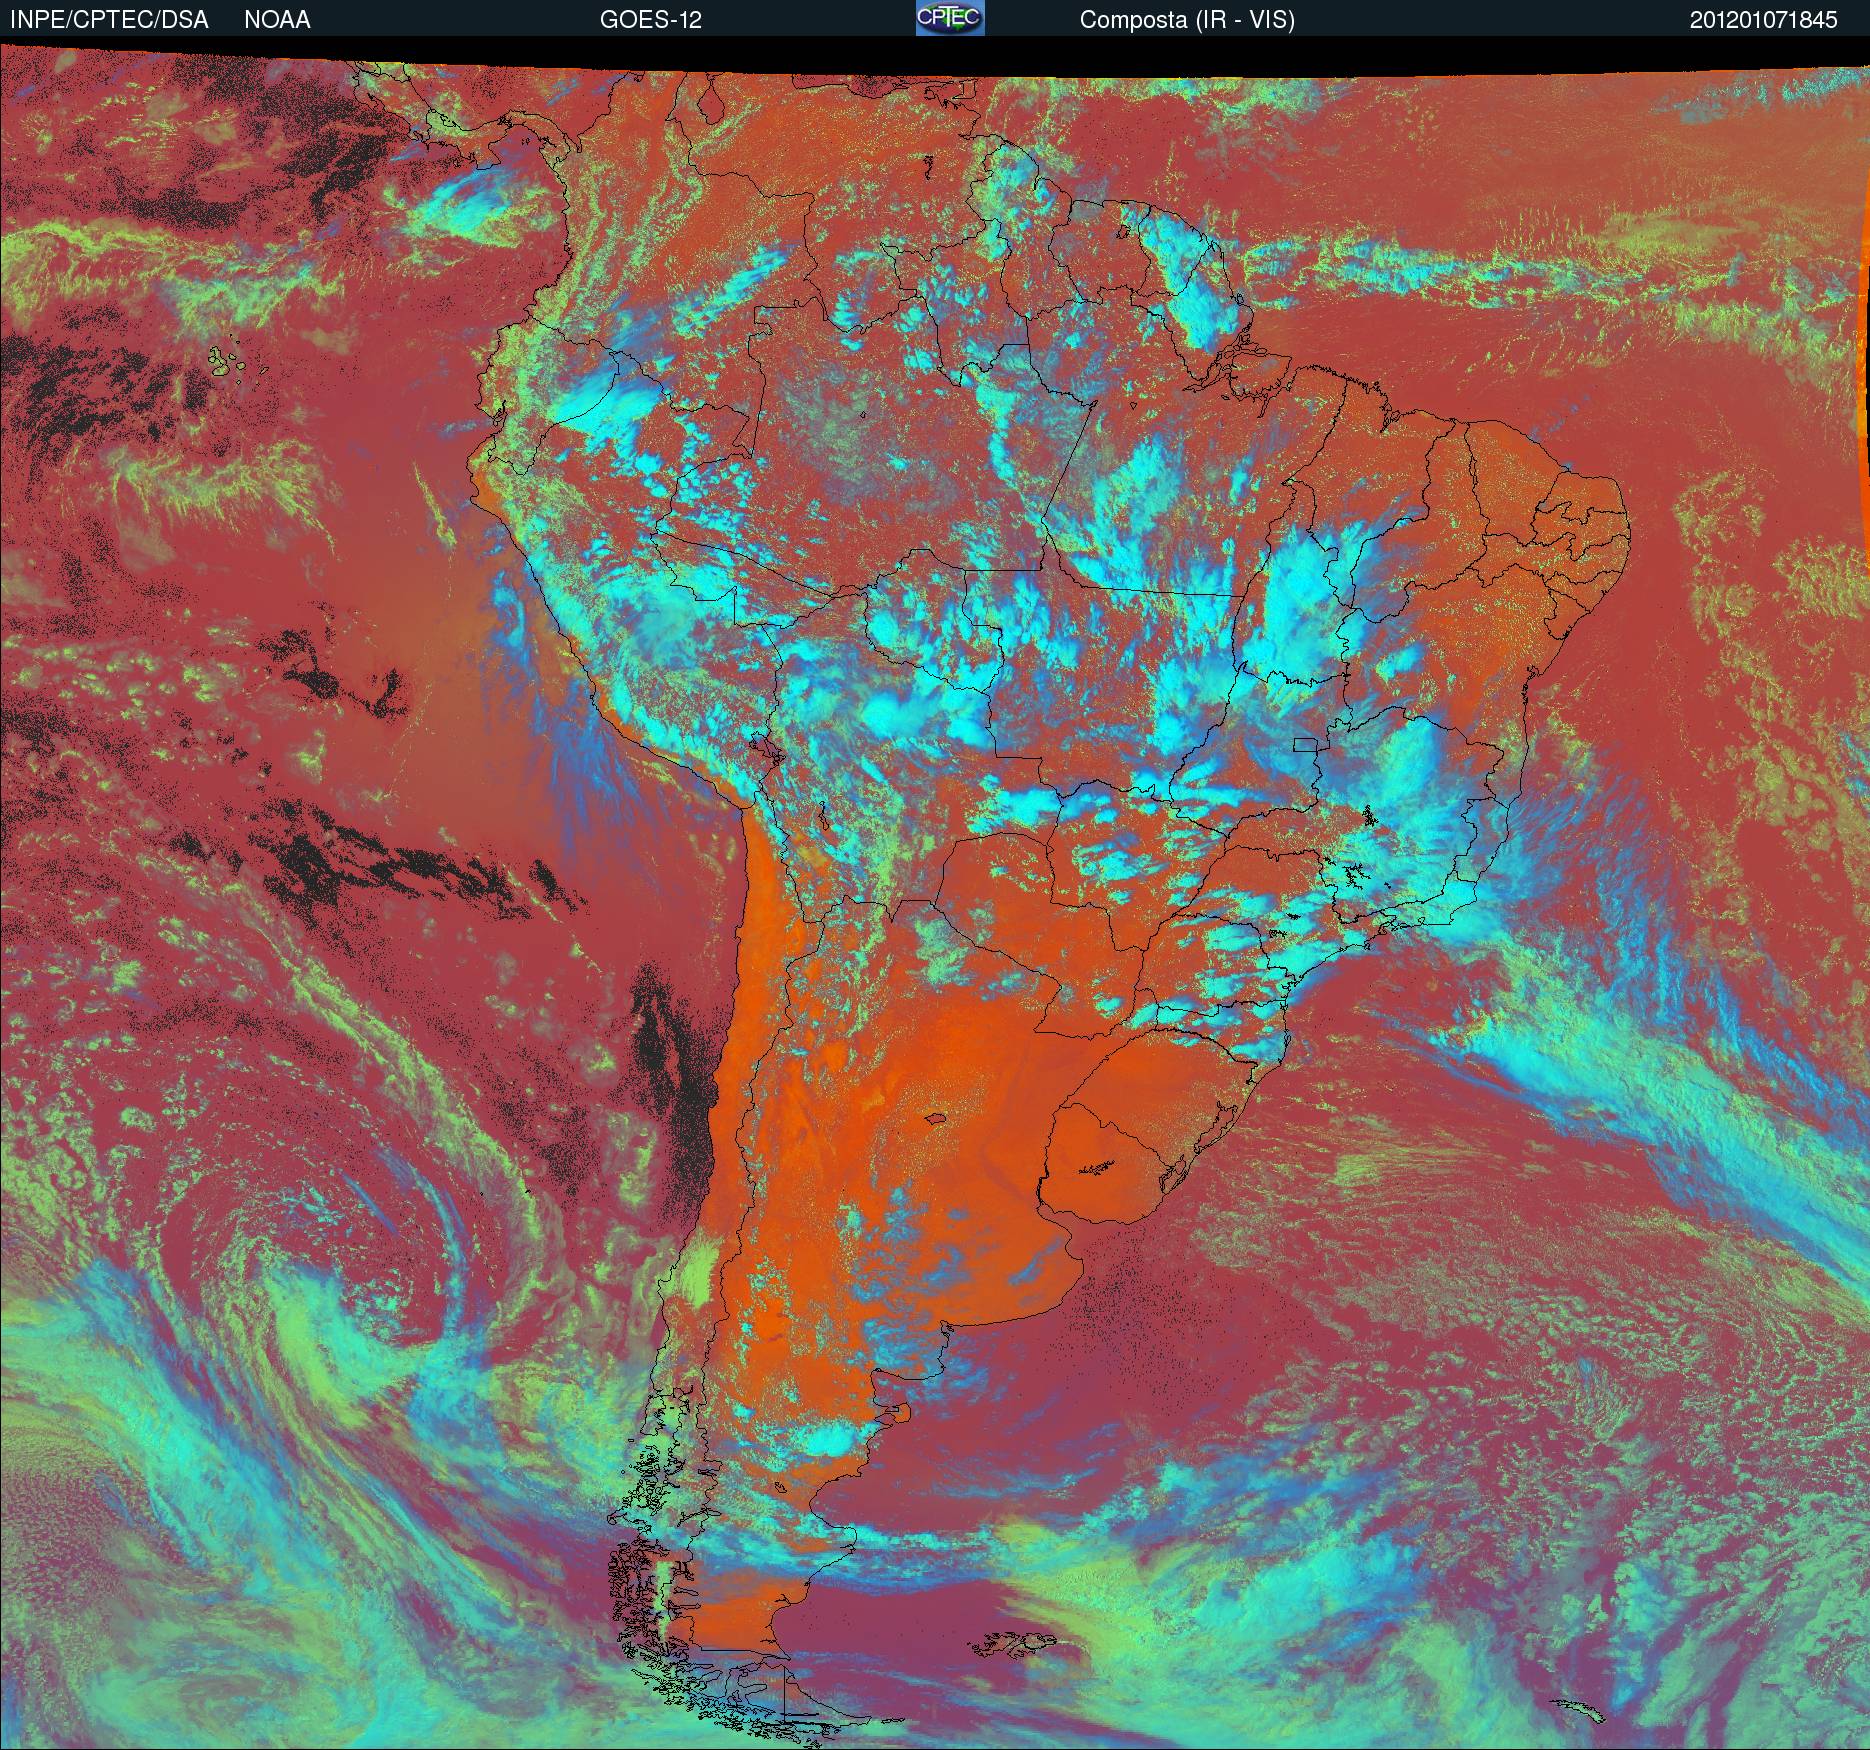Click the 'Composta (IR - VIS)' title
Image resolution: width=1870 pixels, height=1750 pixels.
pos(1187,20)
